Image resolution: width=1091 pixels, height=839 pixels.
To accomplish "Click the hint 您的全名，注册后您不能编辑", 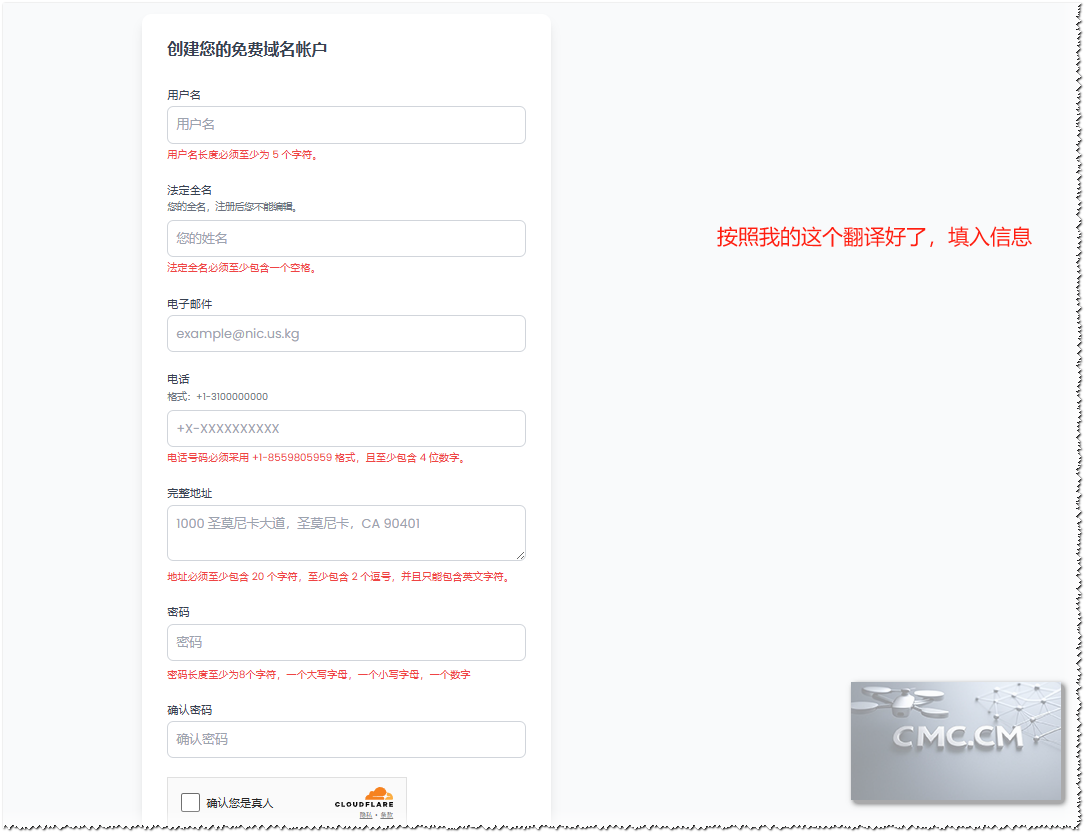I will (232, 207).
